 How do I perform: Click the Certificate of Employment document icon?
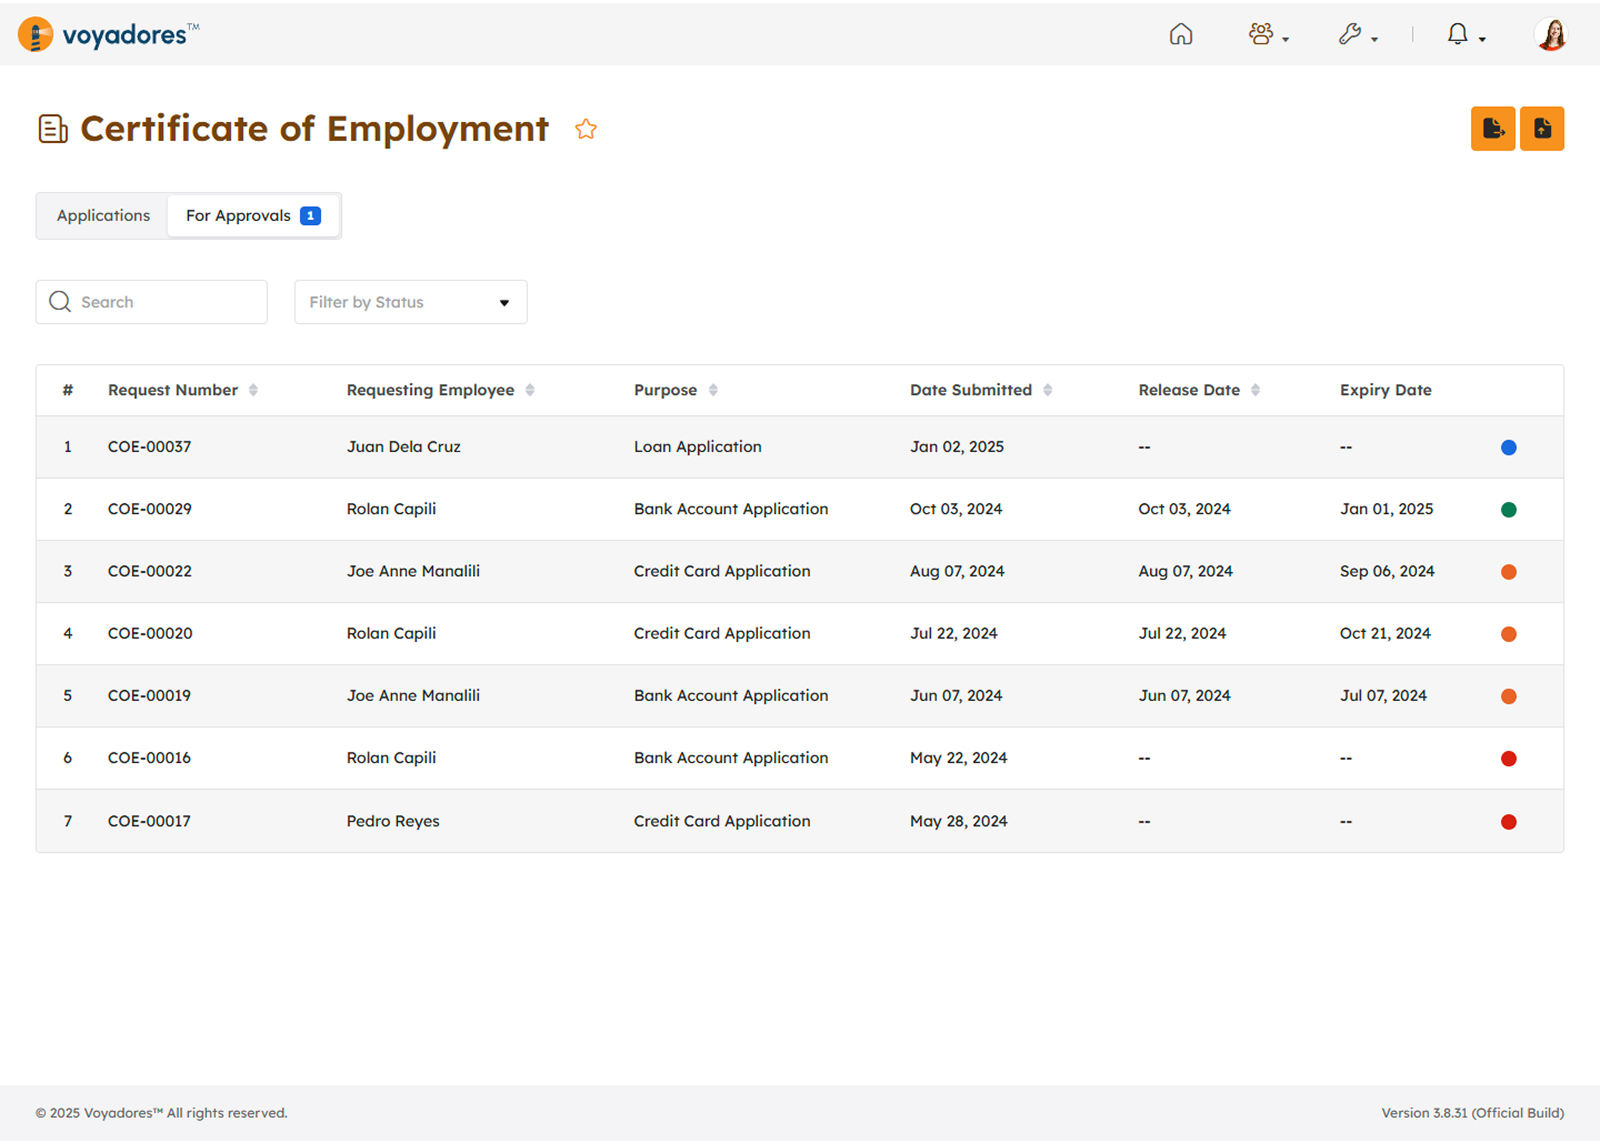[x=53, y=129]
